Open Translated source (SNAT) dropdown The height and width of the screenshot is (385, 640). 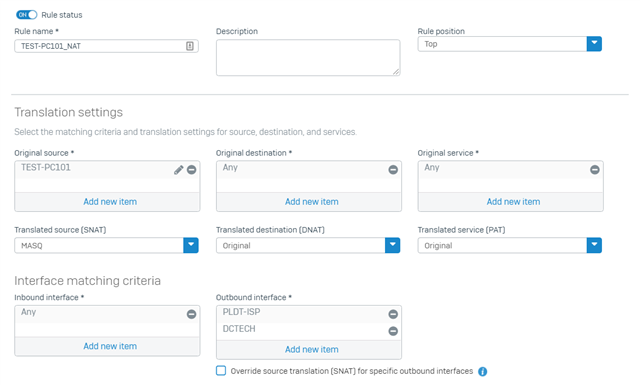point(106,245)
